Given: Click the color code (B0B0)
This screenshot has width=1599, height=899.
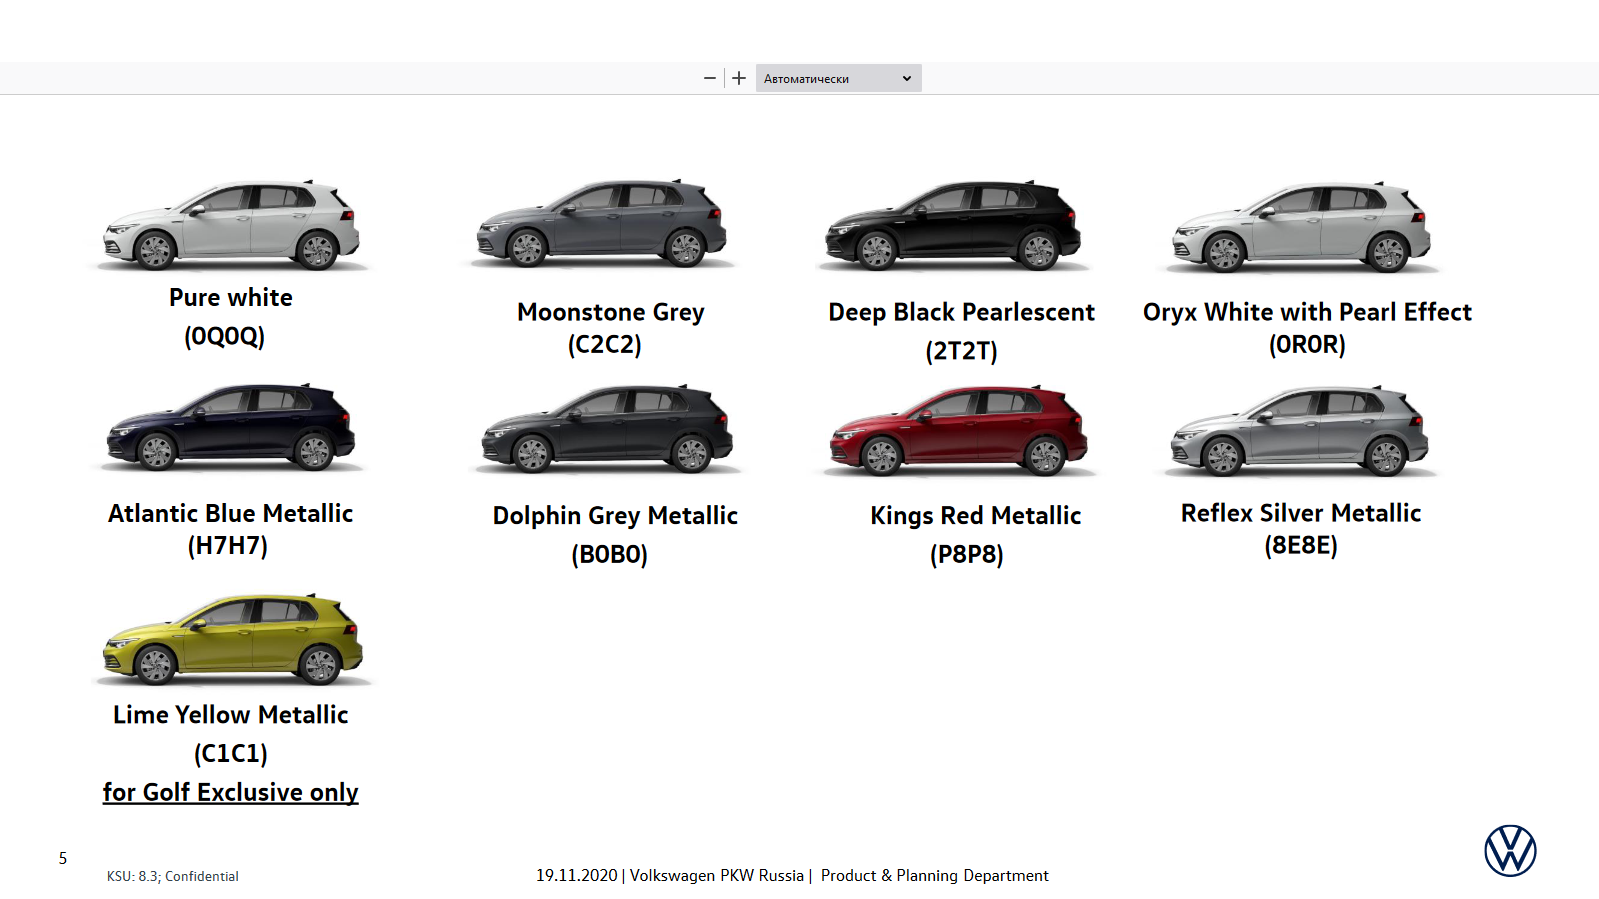Looking at the screenshot, I should [x=610, y=554].
